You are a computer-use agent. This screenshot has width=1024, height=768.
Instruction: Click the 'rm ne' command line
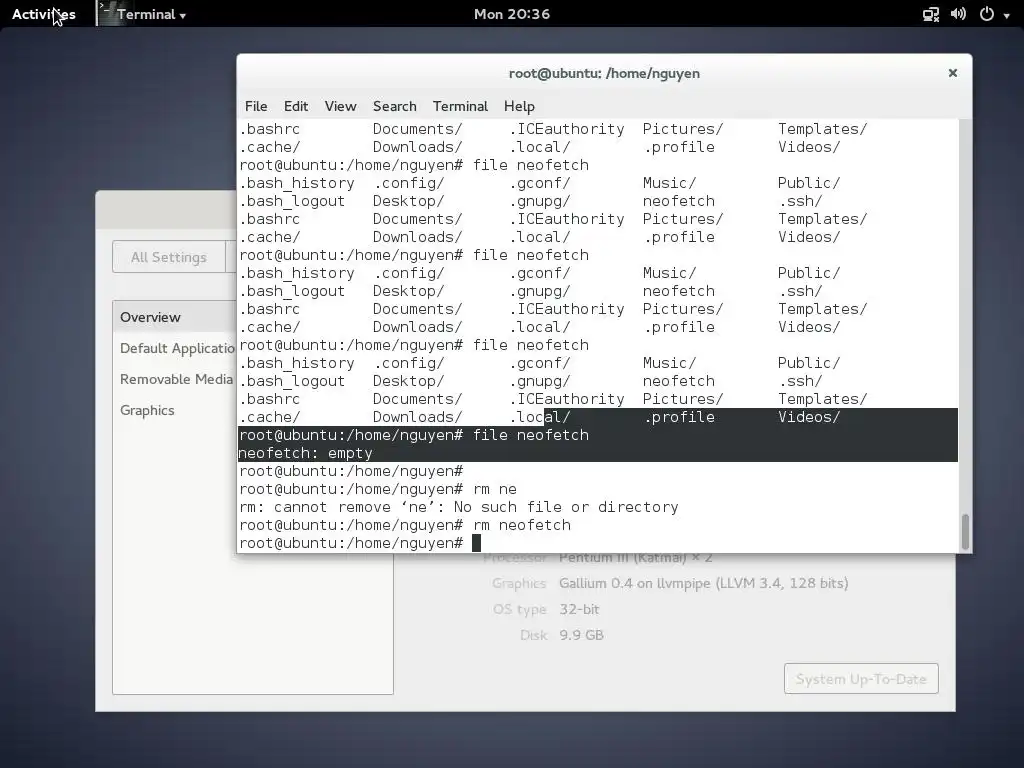tap(494, 489)
